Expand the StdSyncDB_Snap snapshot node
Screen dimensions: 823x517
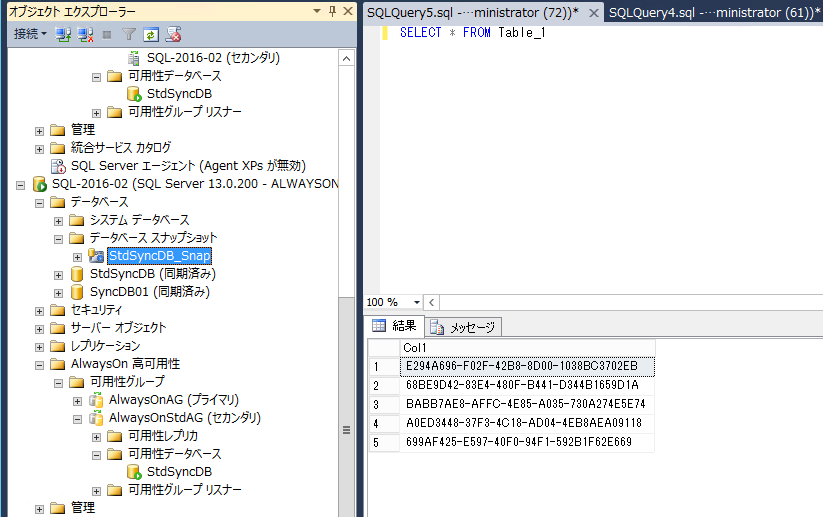coord(78,257)
